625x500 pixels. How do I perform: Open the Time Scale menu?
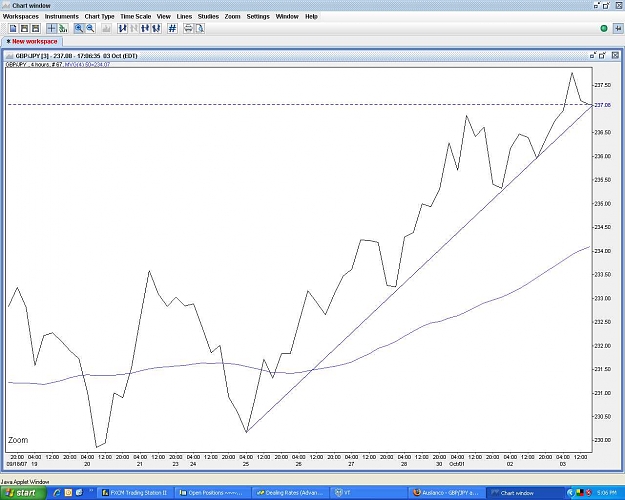[136, 16]
